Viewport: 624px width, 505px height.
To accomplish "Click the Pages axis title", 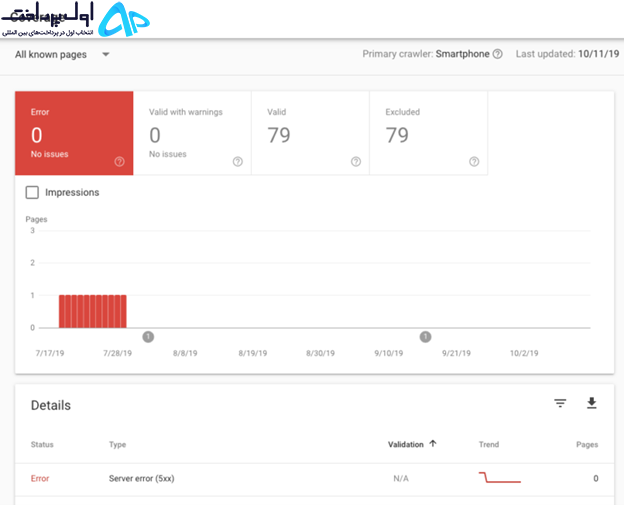I will coord(36,219).
